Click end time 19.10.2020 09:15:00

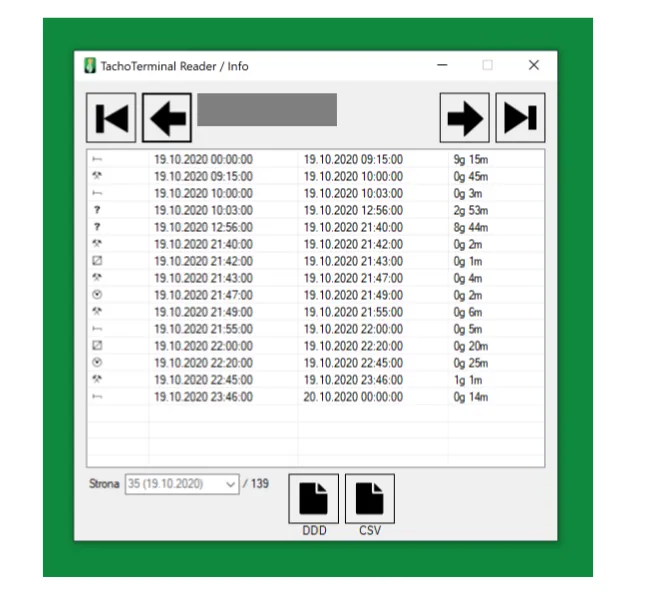point(353,160)
